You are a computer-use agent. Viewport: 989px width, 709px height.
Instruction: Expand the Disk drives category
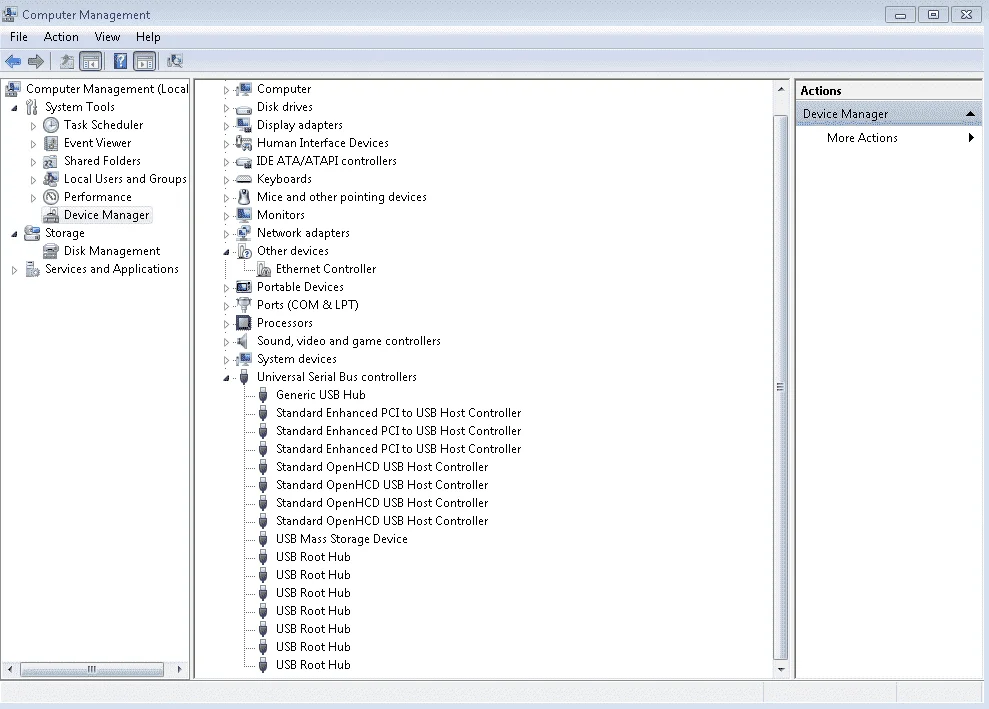[x=226, y=108]
